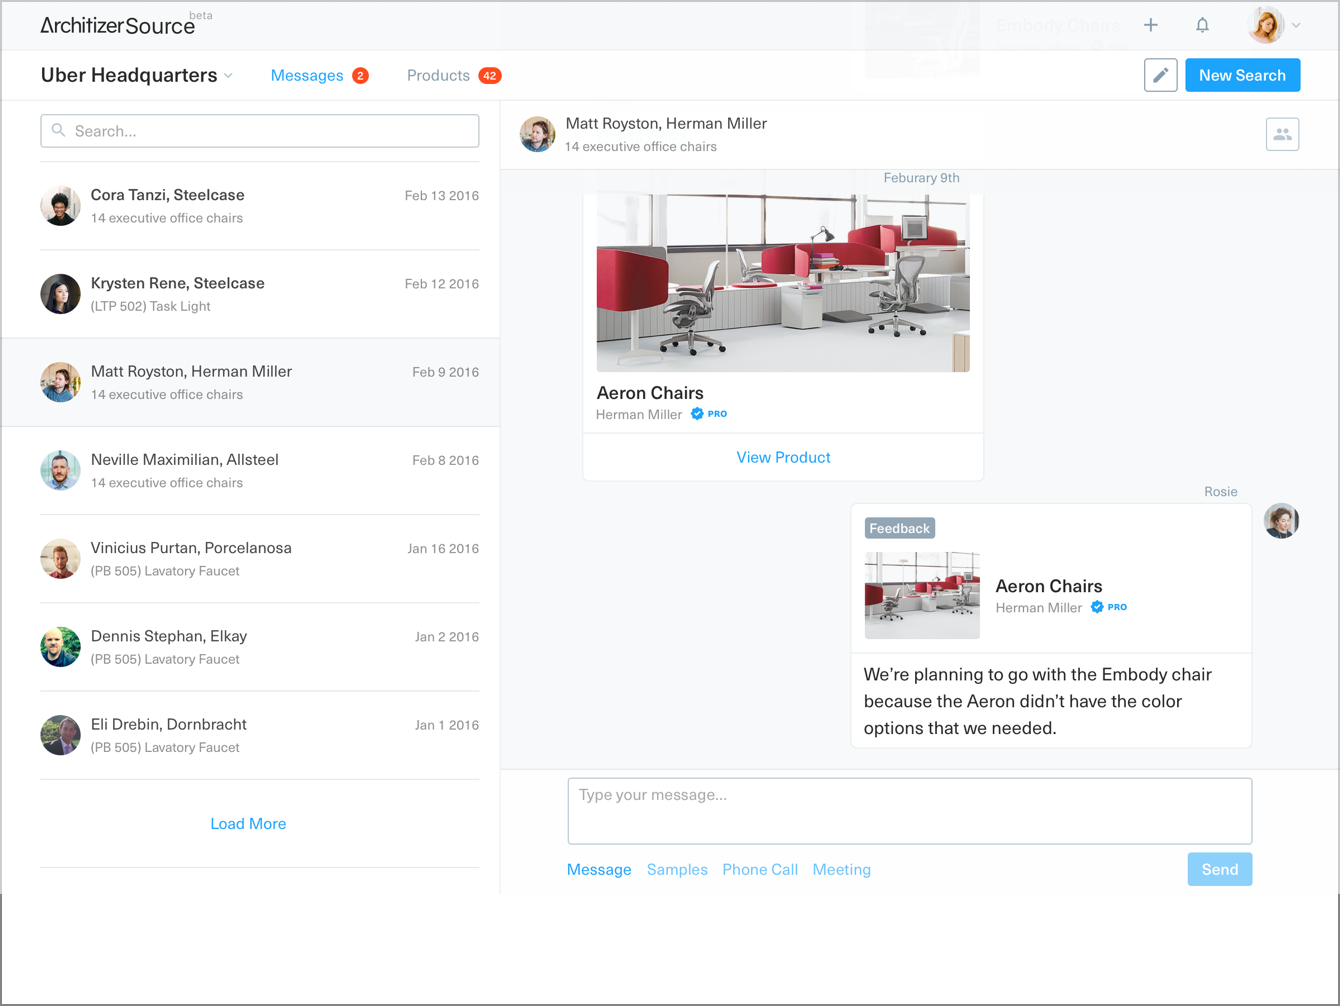Open conversation with Krysten Rene, Steelcase
This screenshot has height=1006, width=1340.
(x=260, y=294)
